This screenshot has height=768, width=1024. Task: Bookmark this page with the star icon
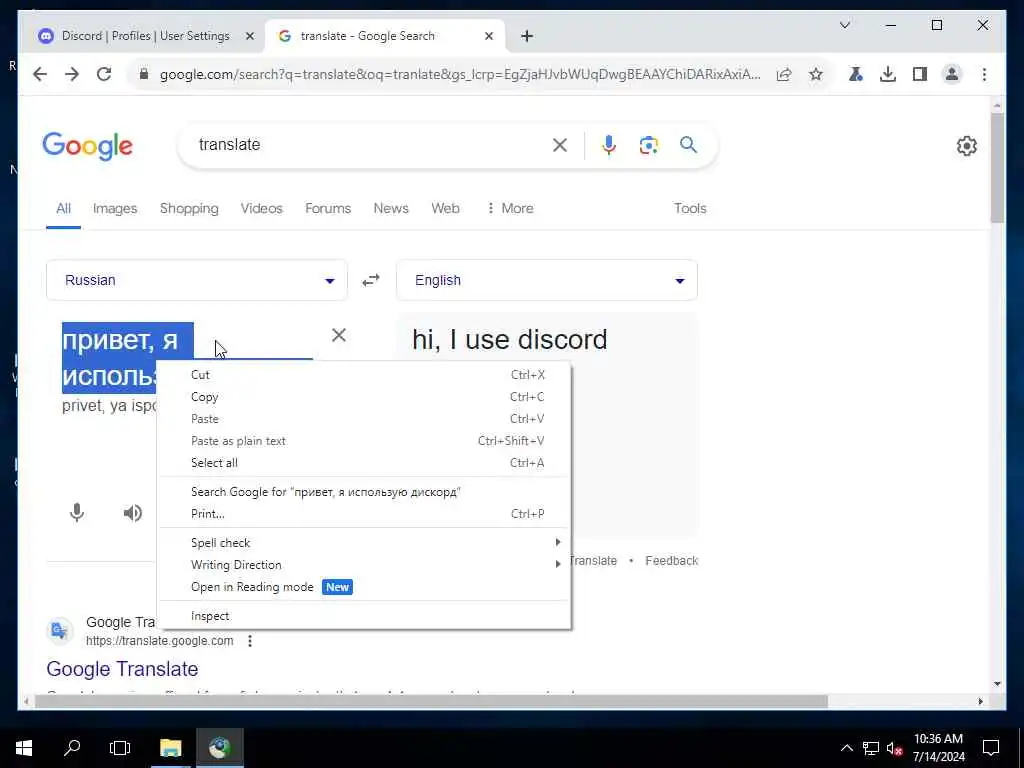[816, 74]
